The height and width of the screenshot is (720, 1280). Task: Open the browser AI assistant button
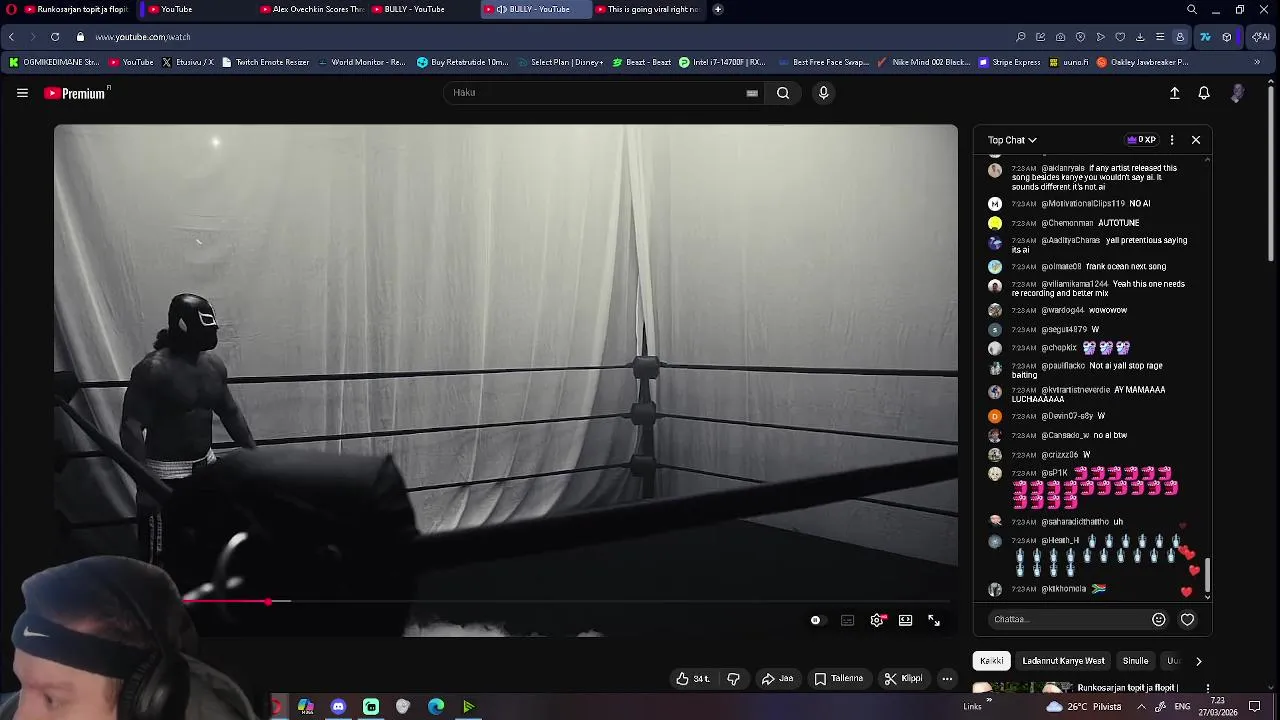coord(1261,37)
